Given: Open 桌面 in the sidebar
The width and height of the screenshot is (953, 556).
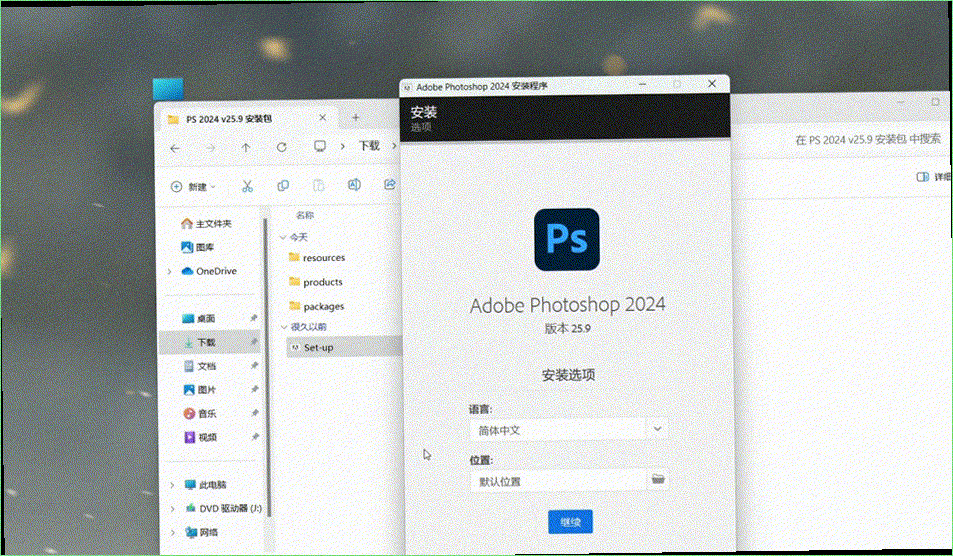Looking at the screenshot, I should pos(199,318).
